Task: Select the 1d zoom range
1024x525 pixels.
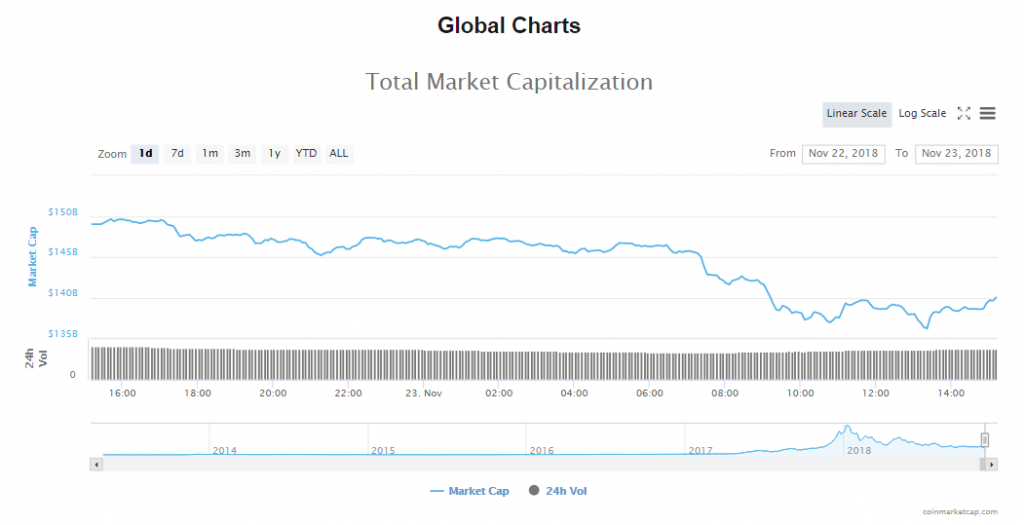Action: coord(146,154)
